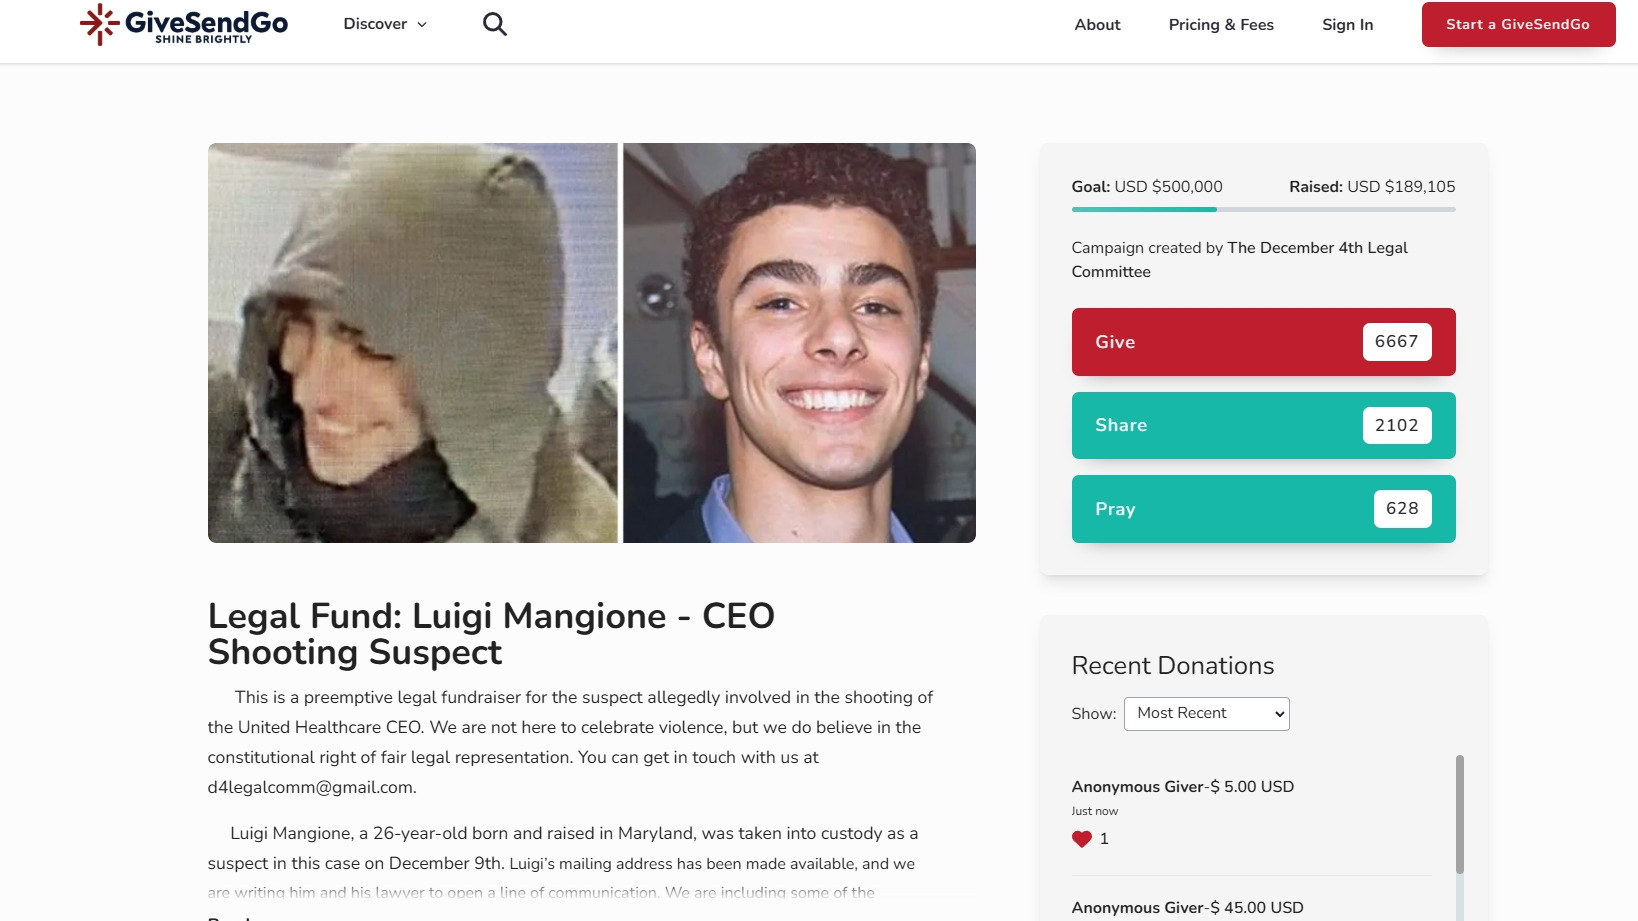Go to Pricing & Fees
This screenshot has width=1638, height=921.
coord(1221,25)
